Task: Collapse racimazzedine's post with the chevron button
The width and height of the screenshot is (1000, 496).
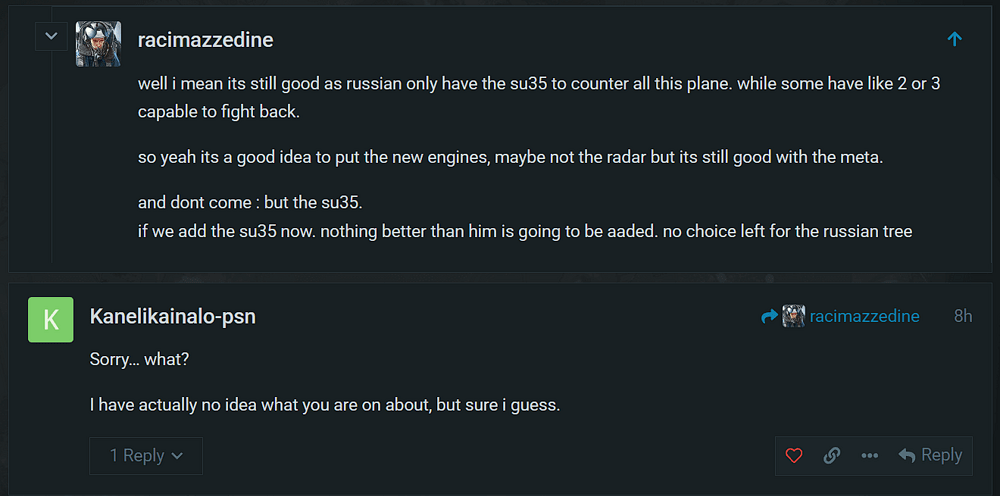Action: [x=51, y=39]
